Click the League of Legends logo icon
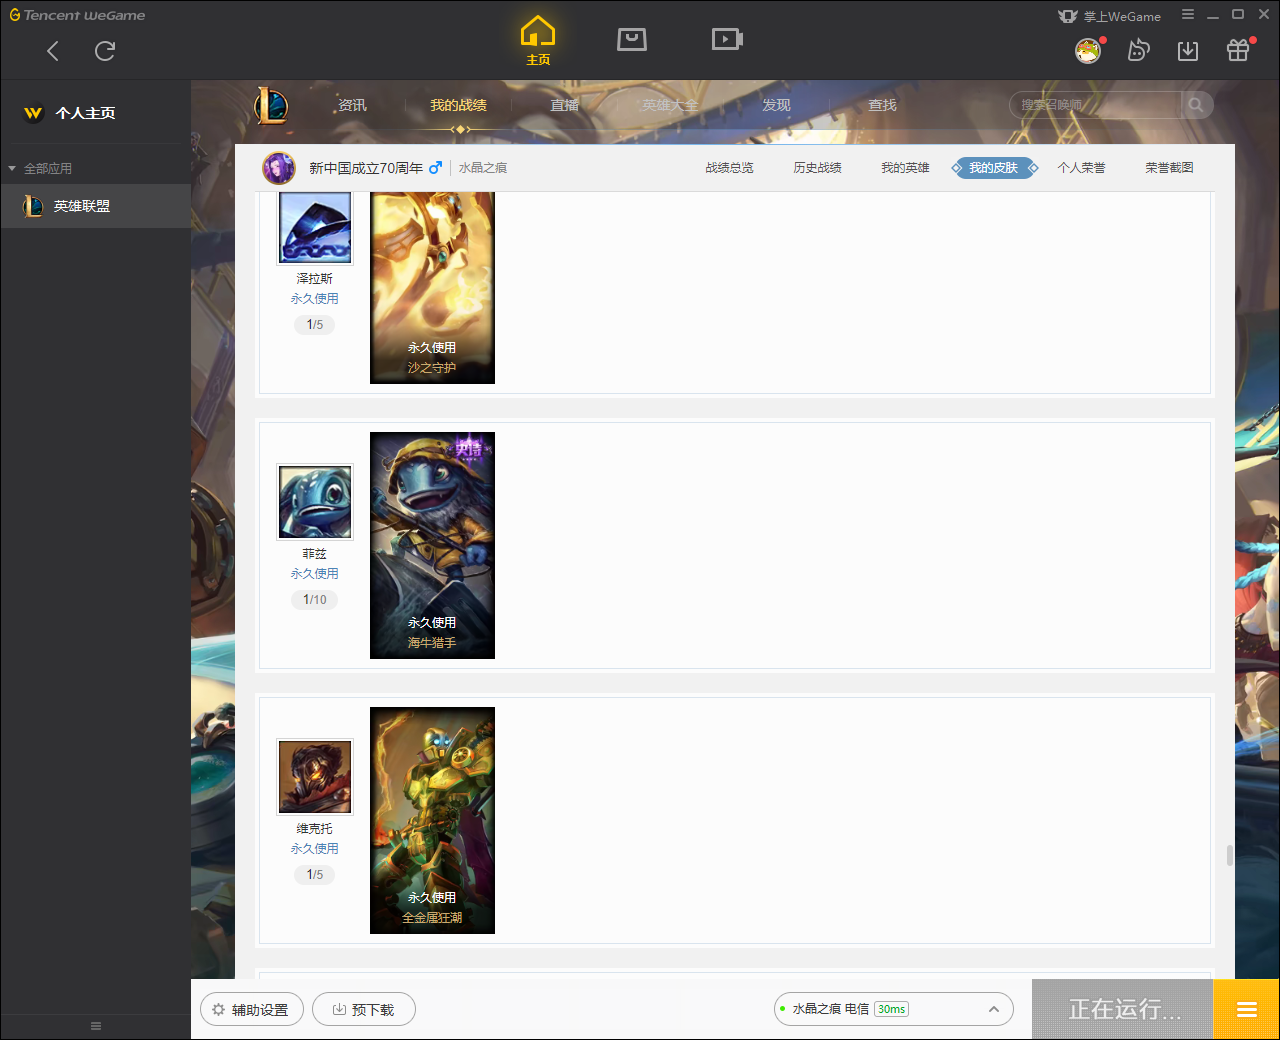Screen dimensions: 1280x1040 (271, 105)
